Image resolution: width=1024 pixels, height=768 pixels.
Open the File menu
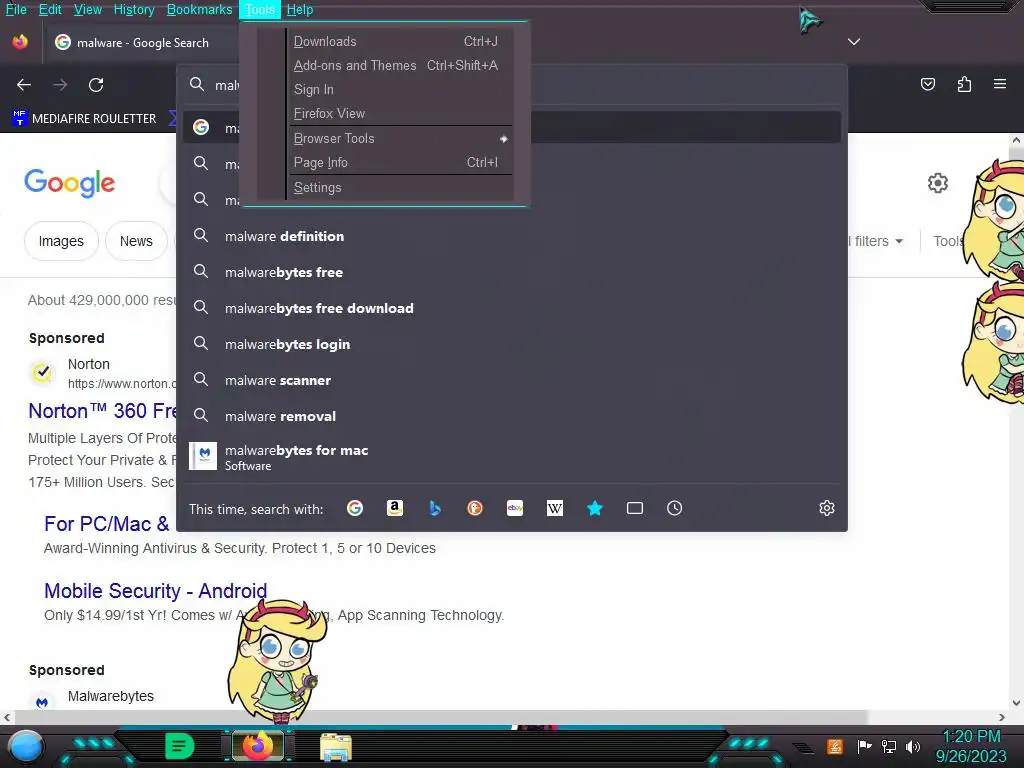(16, 9)
